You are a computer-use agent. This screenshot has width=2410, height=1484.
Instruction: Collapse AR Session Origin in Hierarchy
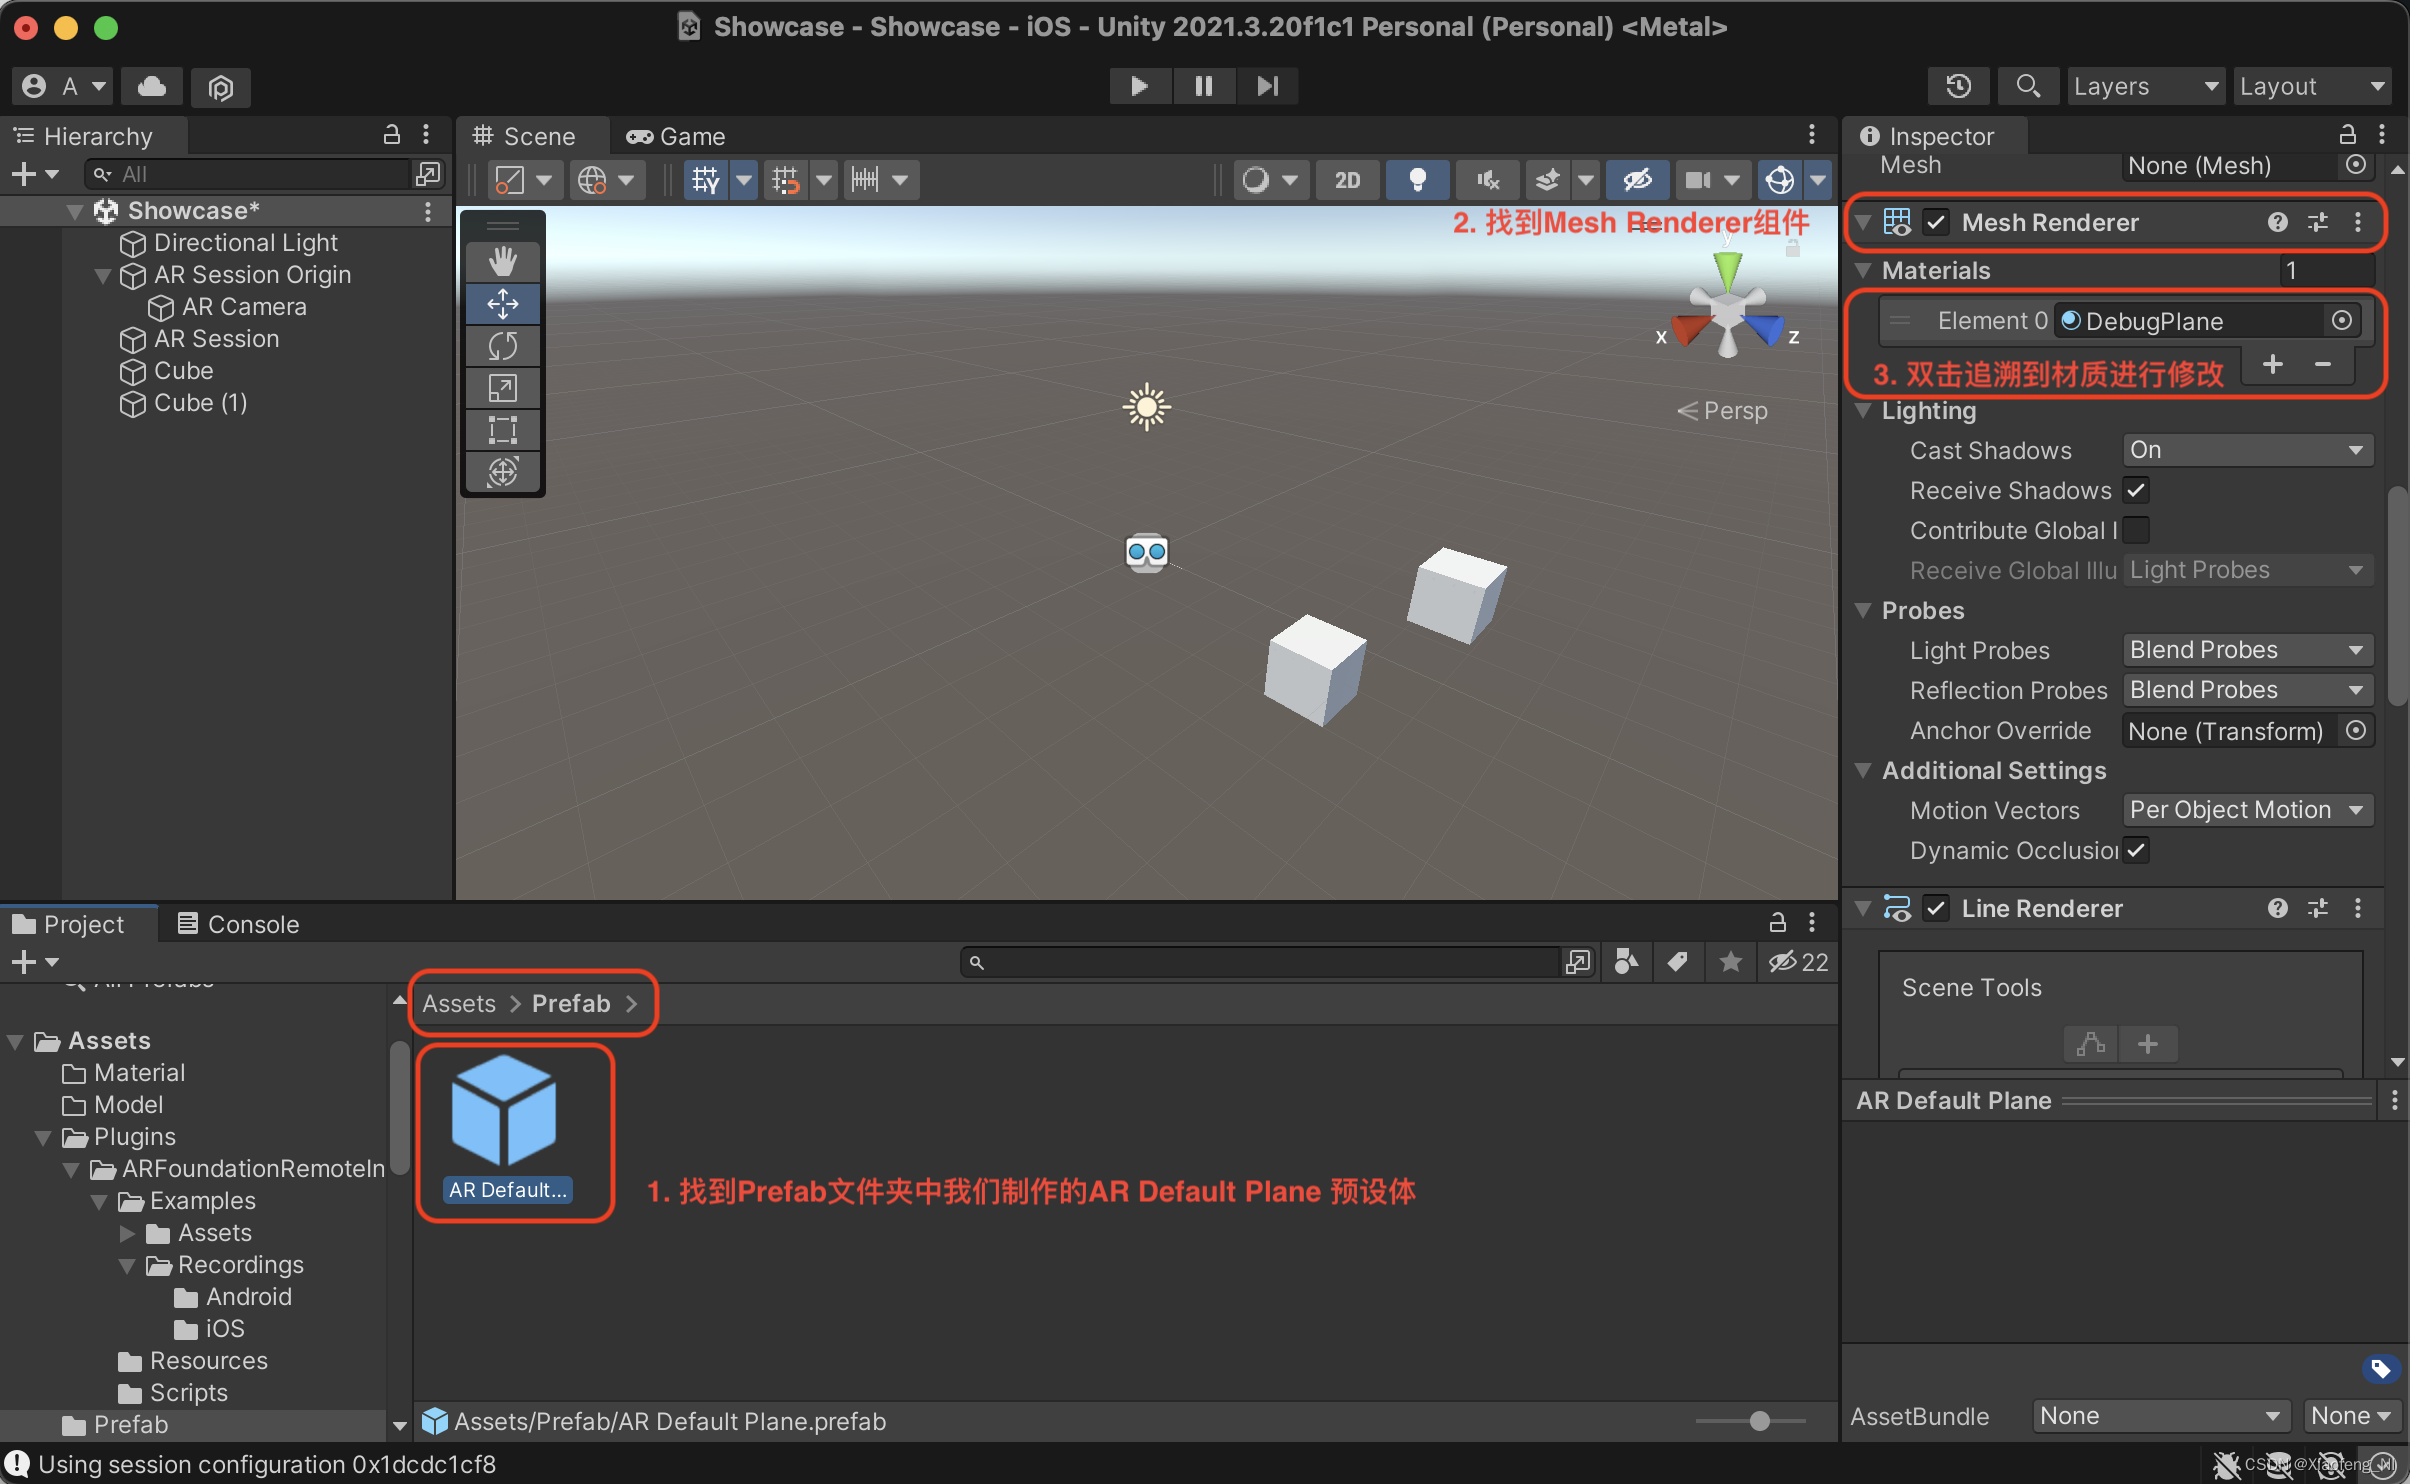(103, 275)
